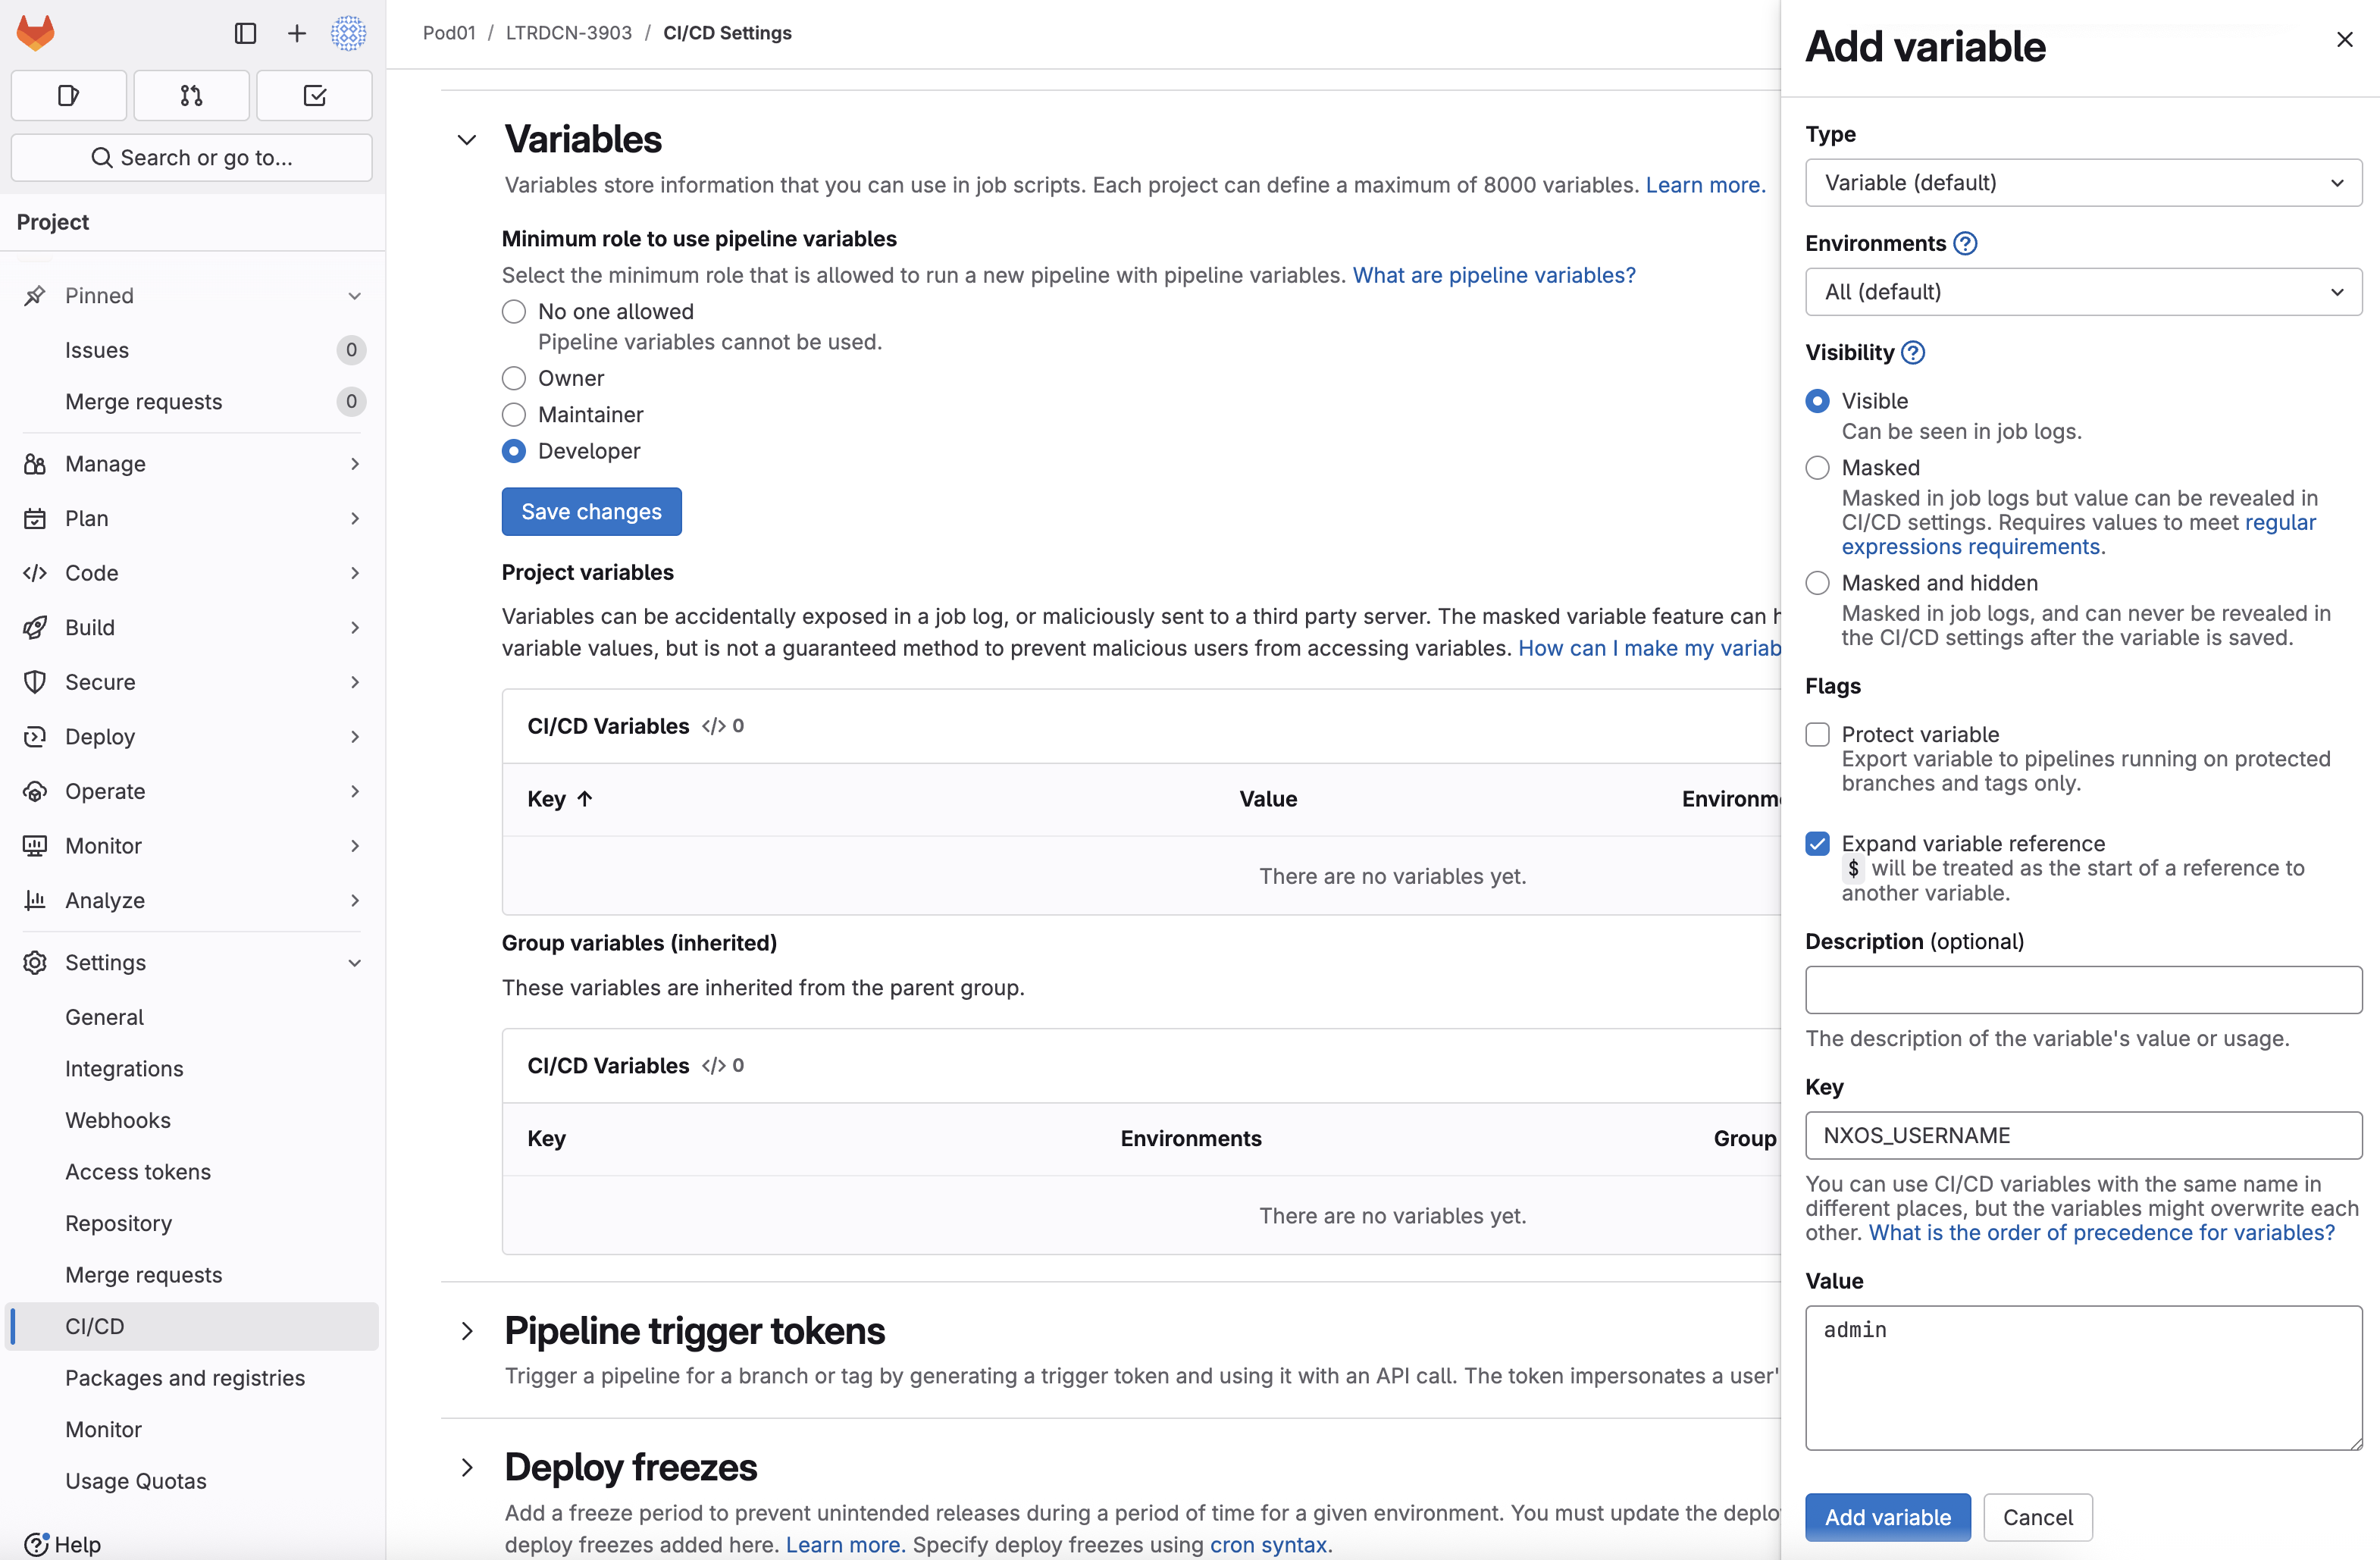Click the Help question icon
The image size is (2380, 1560).
[36, 1544]
